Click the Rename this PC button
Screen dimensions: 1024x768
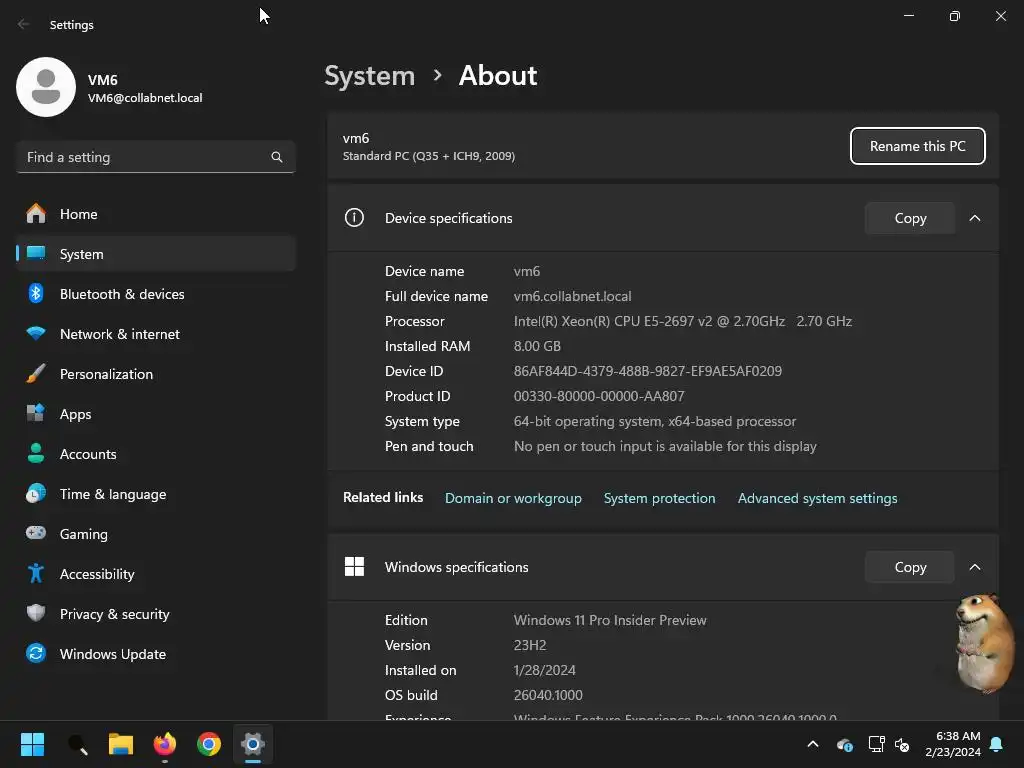pyautogui.click(x=917, y=146)
